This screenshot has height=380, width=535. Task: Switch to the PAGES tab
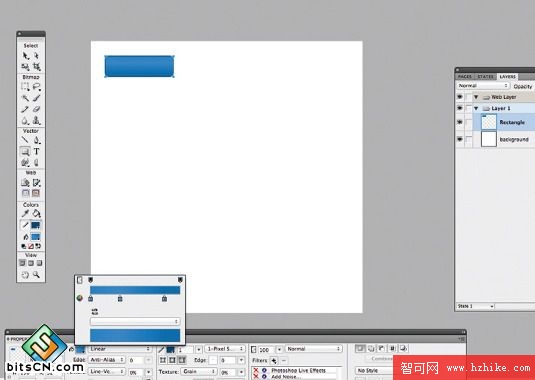tap(465, 77)
